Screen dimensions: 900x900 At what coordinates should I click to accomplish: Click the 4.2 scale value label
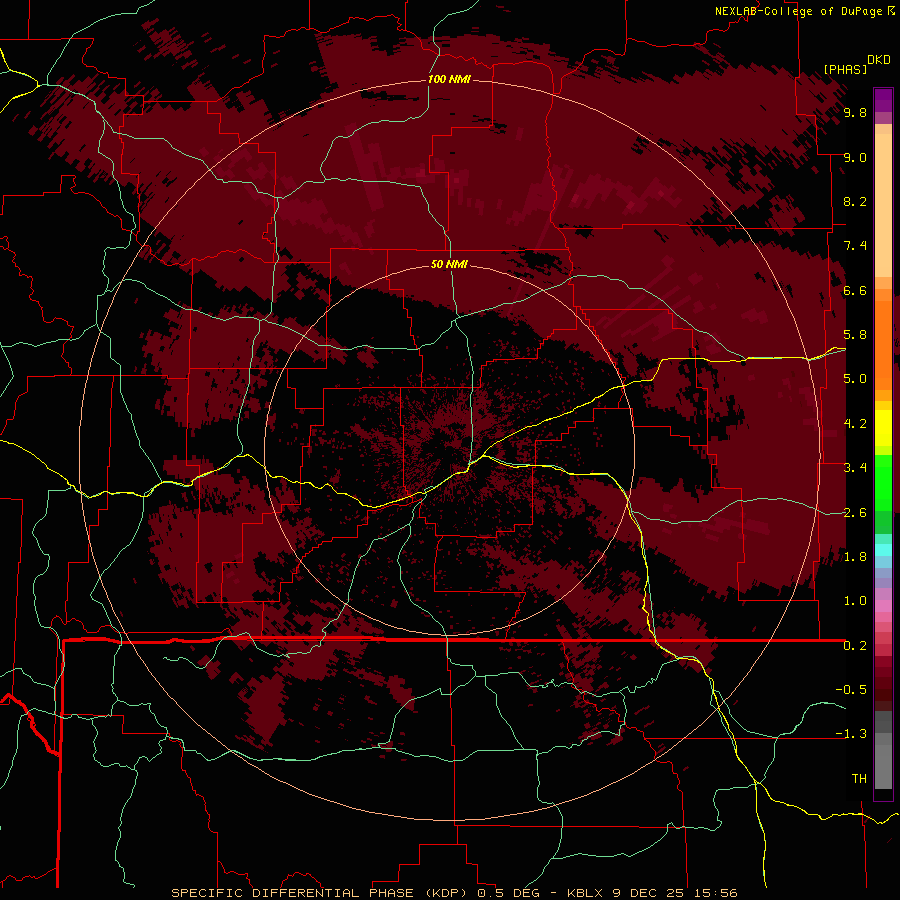tap(855, 424)
